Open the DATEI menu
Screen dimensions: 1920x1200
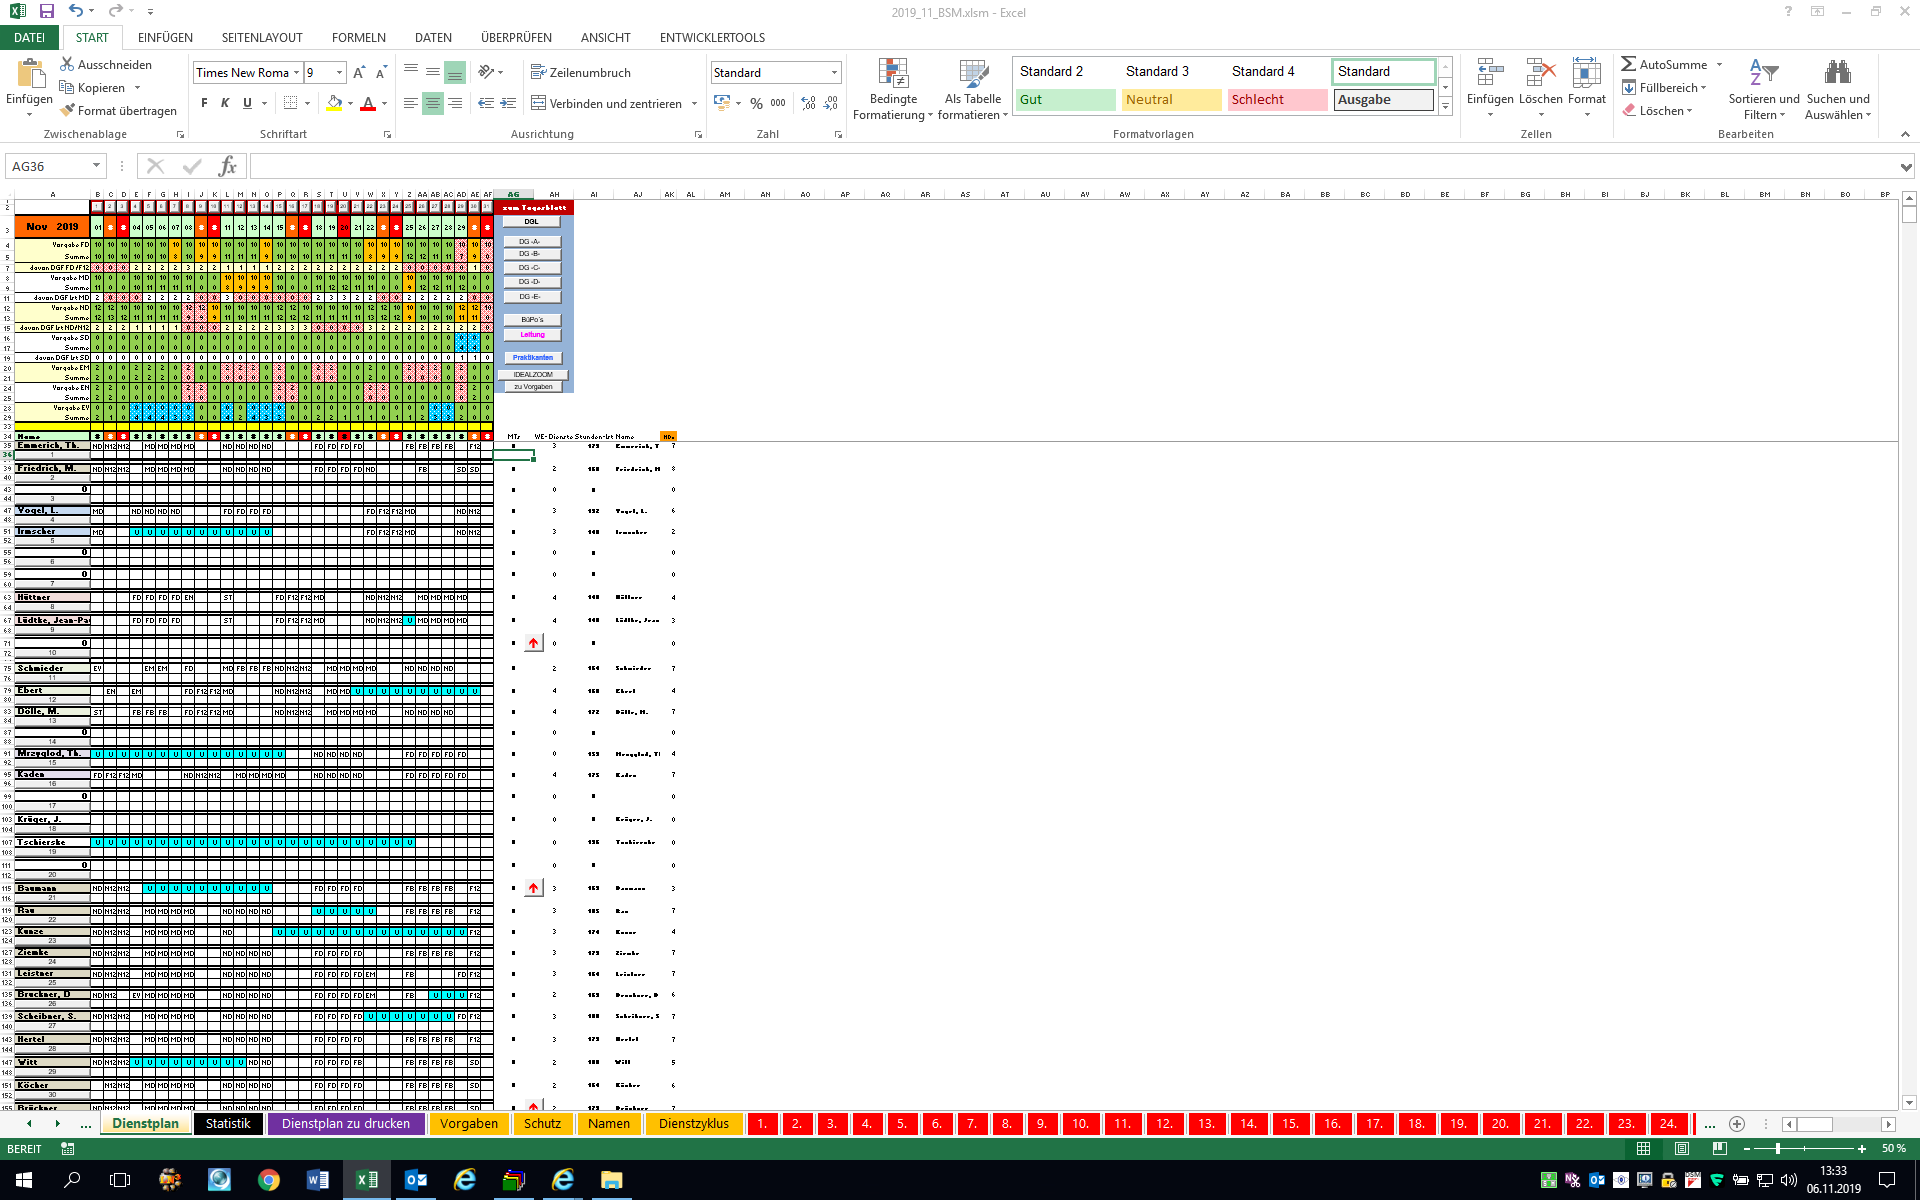coord(29,37)
